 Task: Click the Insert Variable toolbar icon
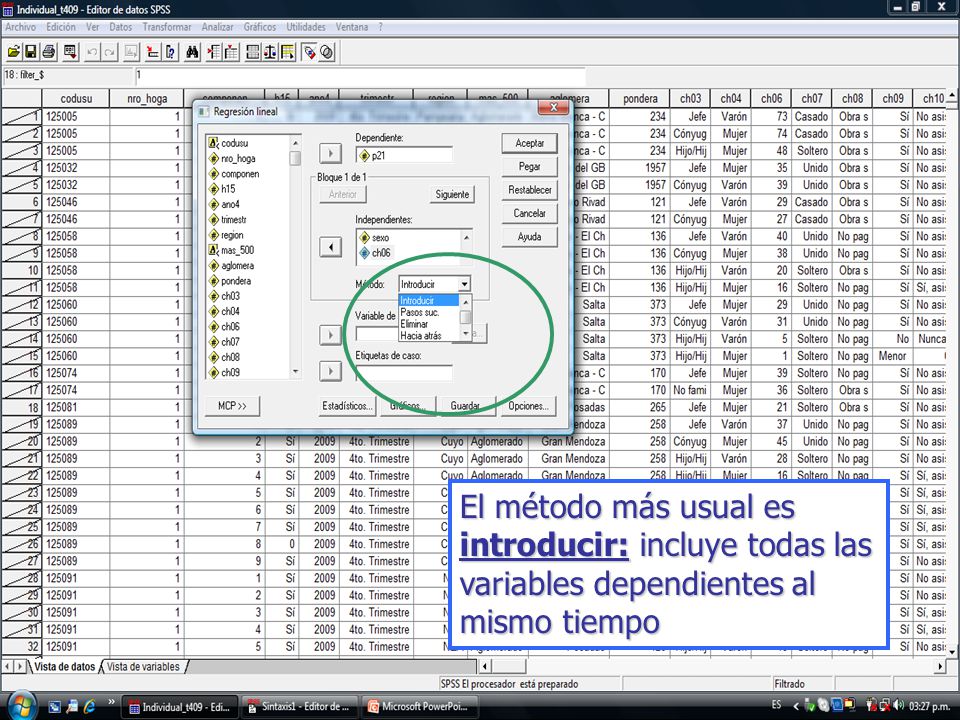[231, 52]
